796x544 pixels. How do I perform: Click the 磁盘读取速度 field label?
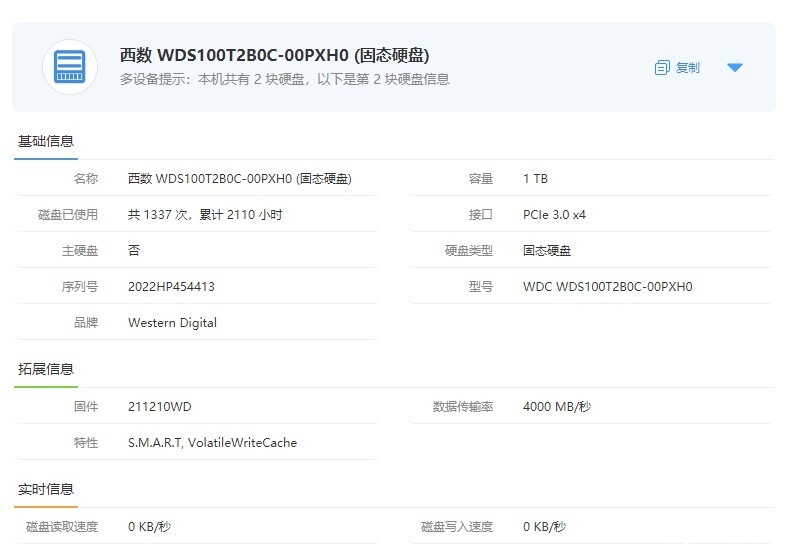pyautogui.click(x=62, y=527)
